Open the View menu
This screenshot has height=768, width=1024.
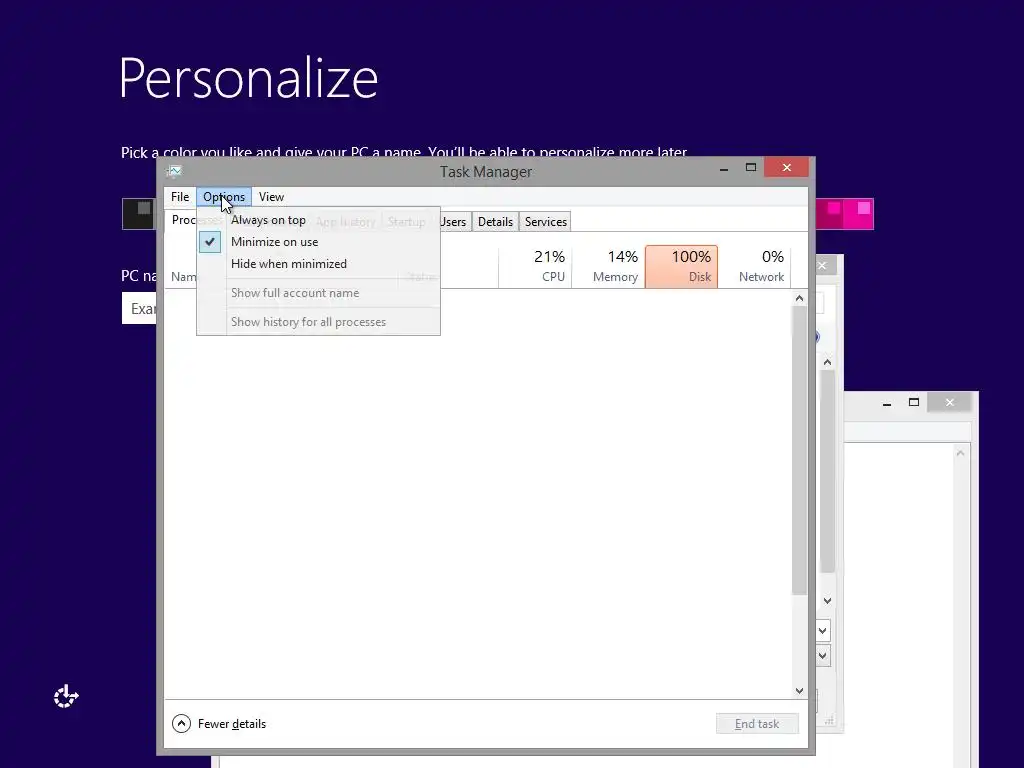(271, 197)
